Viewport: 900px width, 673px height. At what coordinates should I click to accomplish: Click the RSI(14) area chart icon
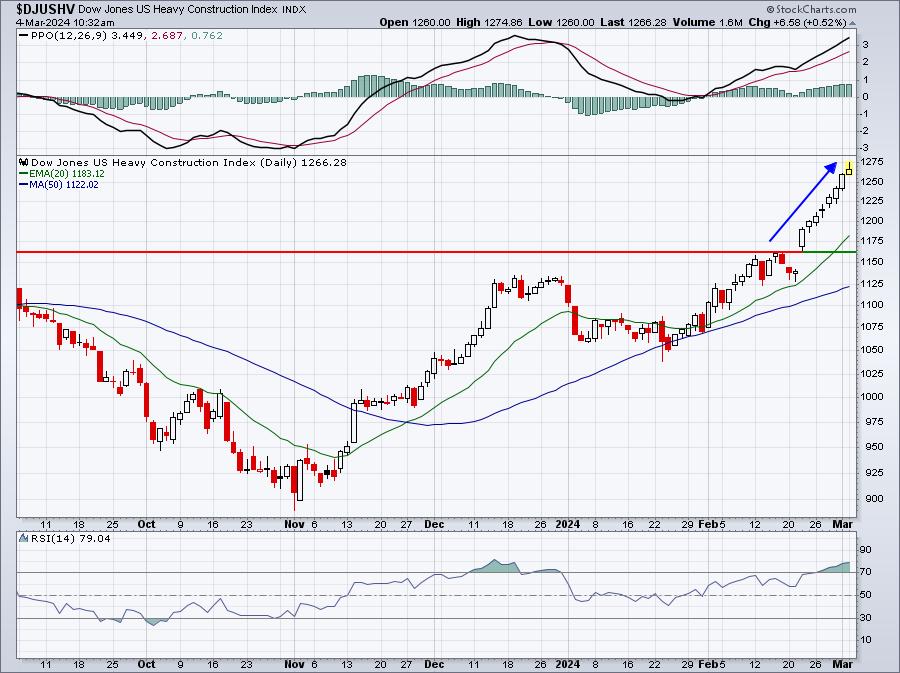click(24, 538)
